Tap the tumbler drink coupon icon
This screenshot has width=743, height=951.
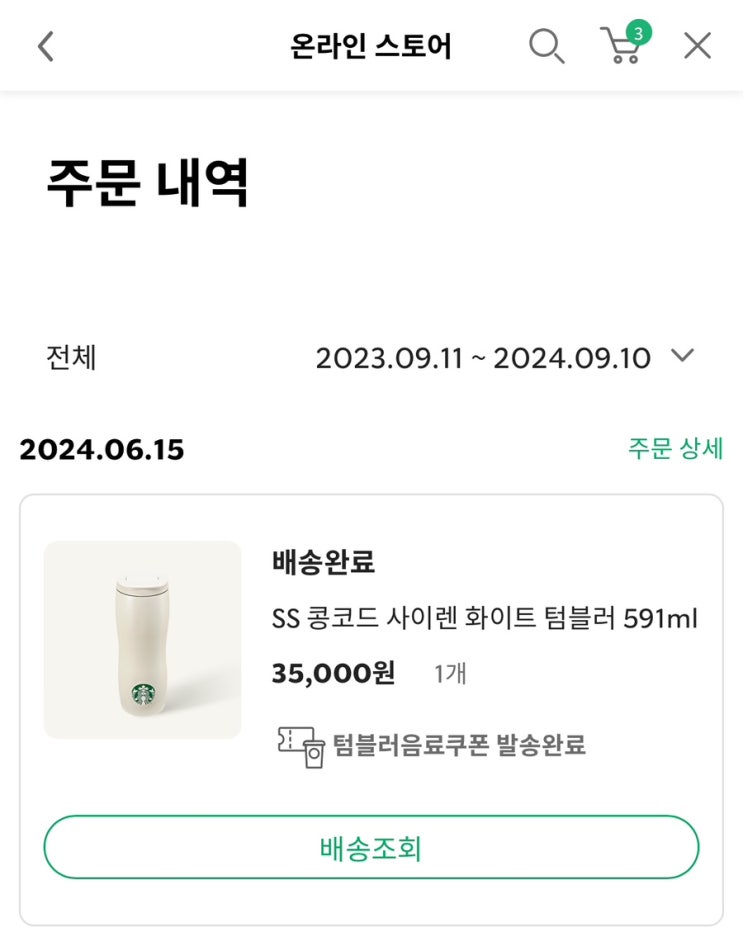301,746
